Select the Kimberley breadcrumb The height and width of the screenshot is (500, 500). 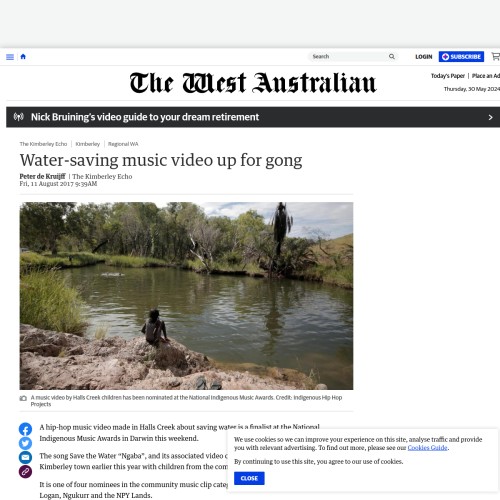(x=88, y=144)
